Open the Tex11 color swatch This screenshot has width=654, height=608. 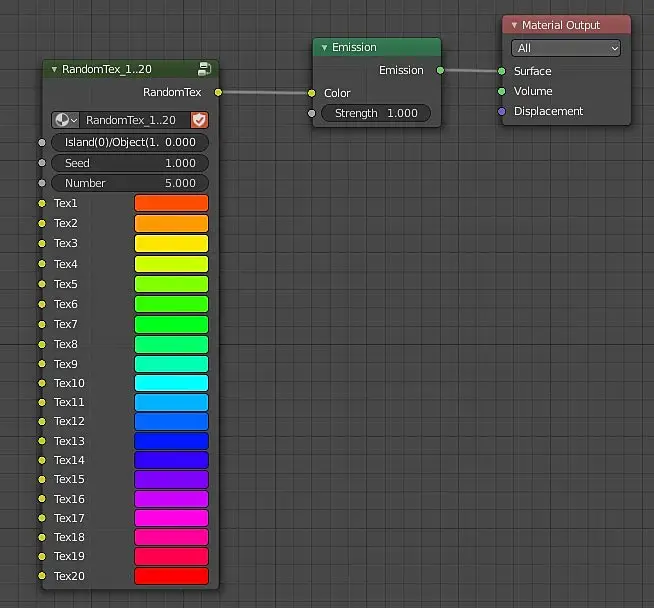[171, 402]
